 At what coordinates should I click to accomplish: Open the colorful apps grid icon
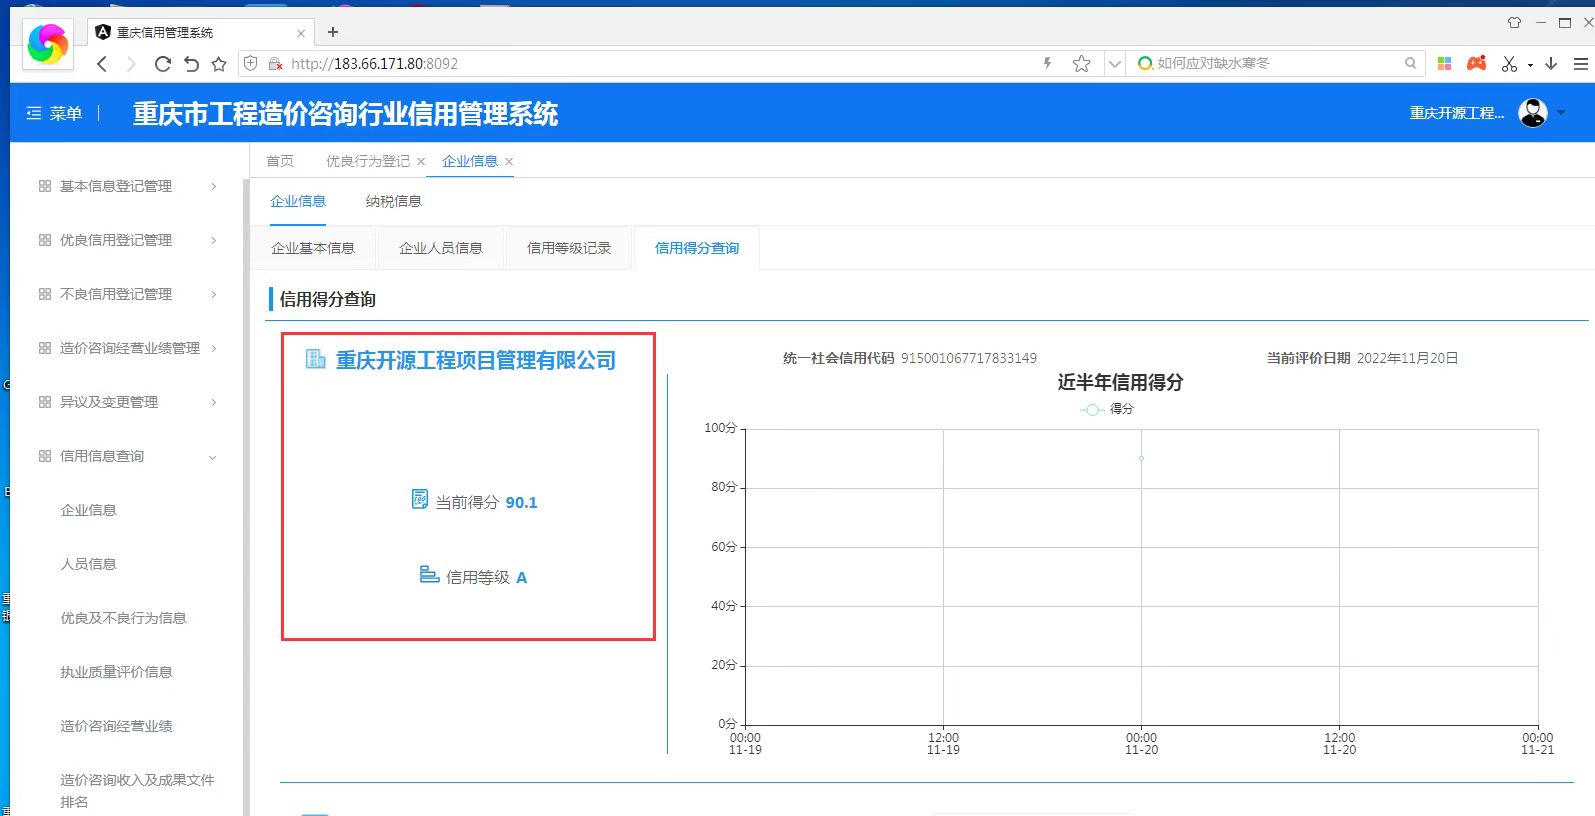click(x=1444, y=63)
